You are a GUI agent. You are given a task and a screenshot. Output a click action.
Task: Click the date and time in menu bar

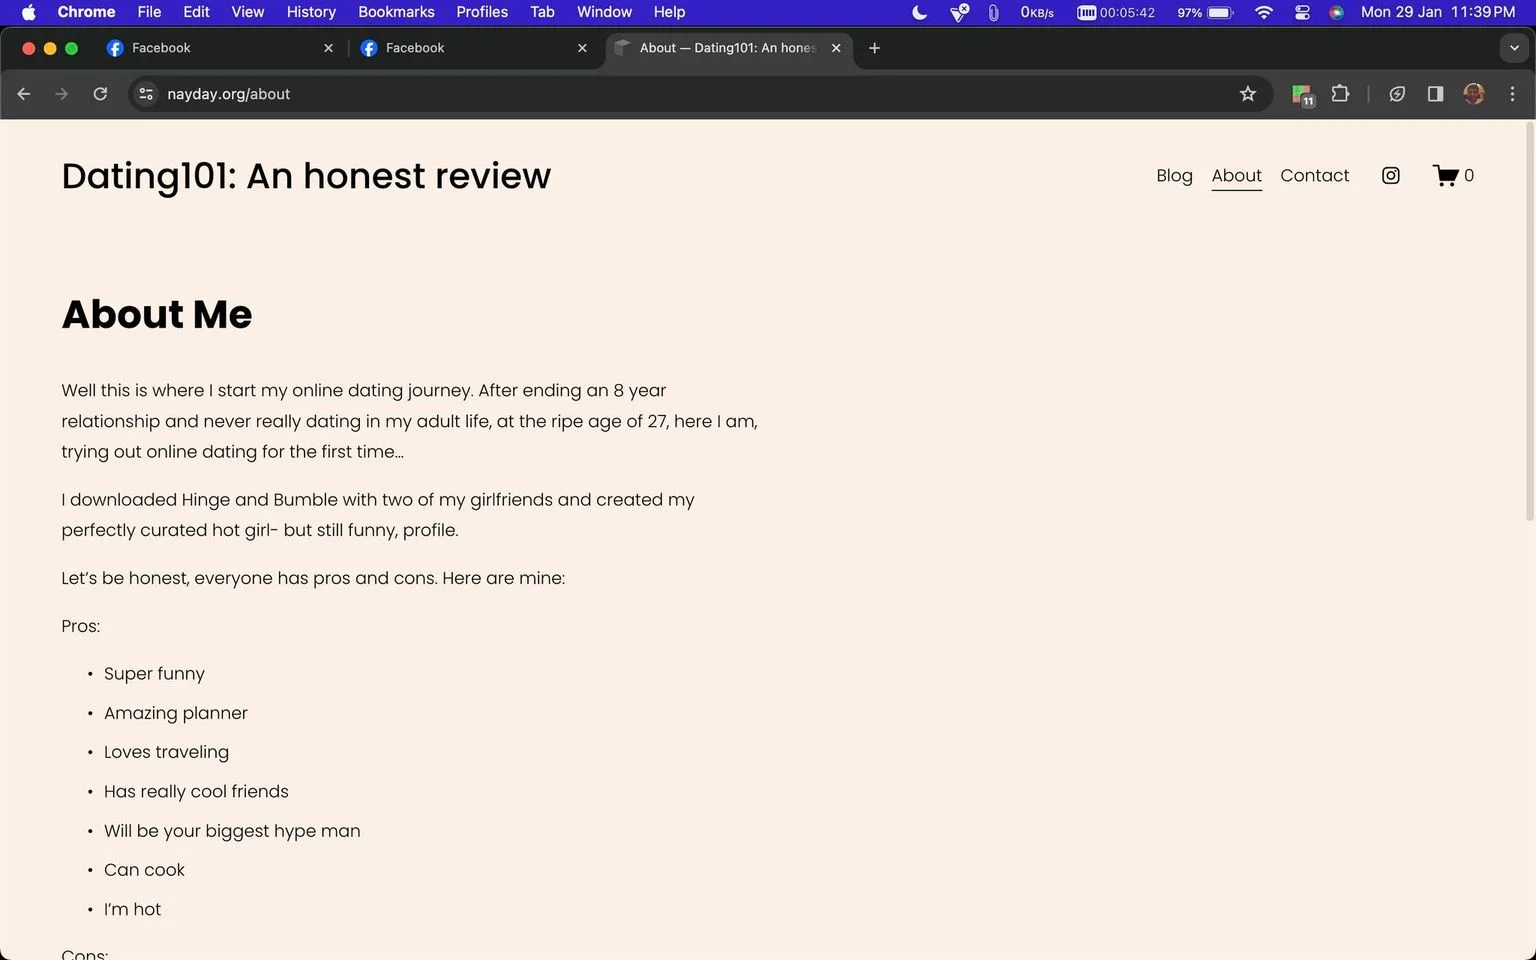[x=1438, y=12]
